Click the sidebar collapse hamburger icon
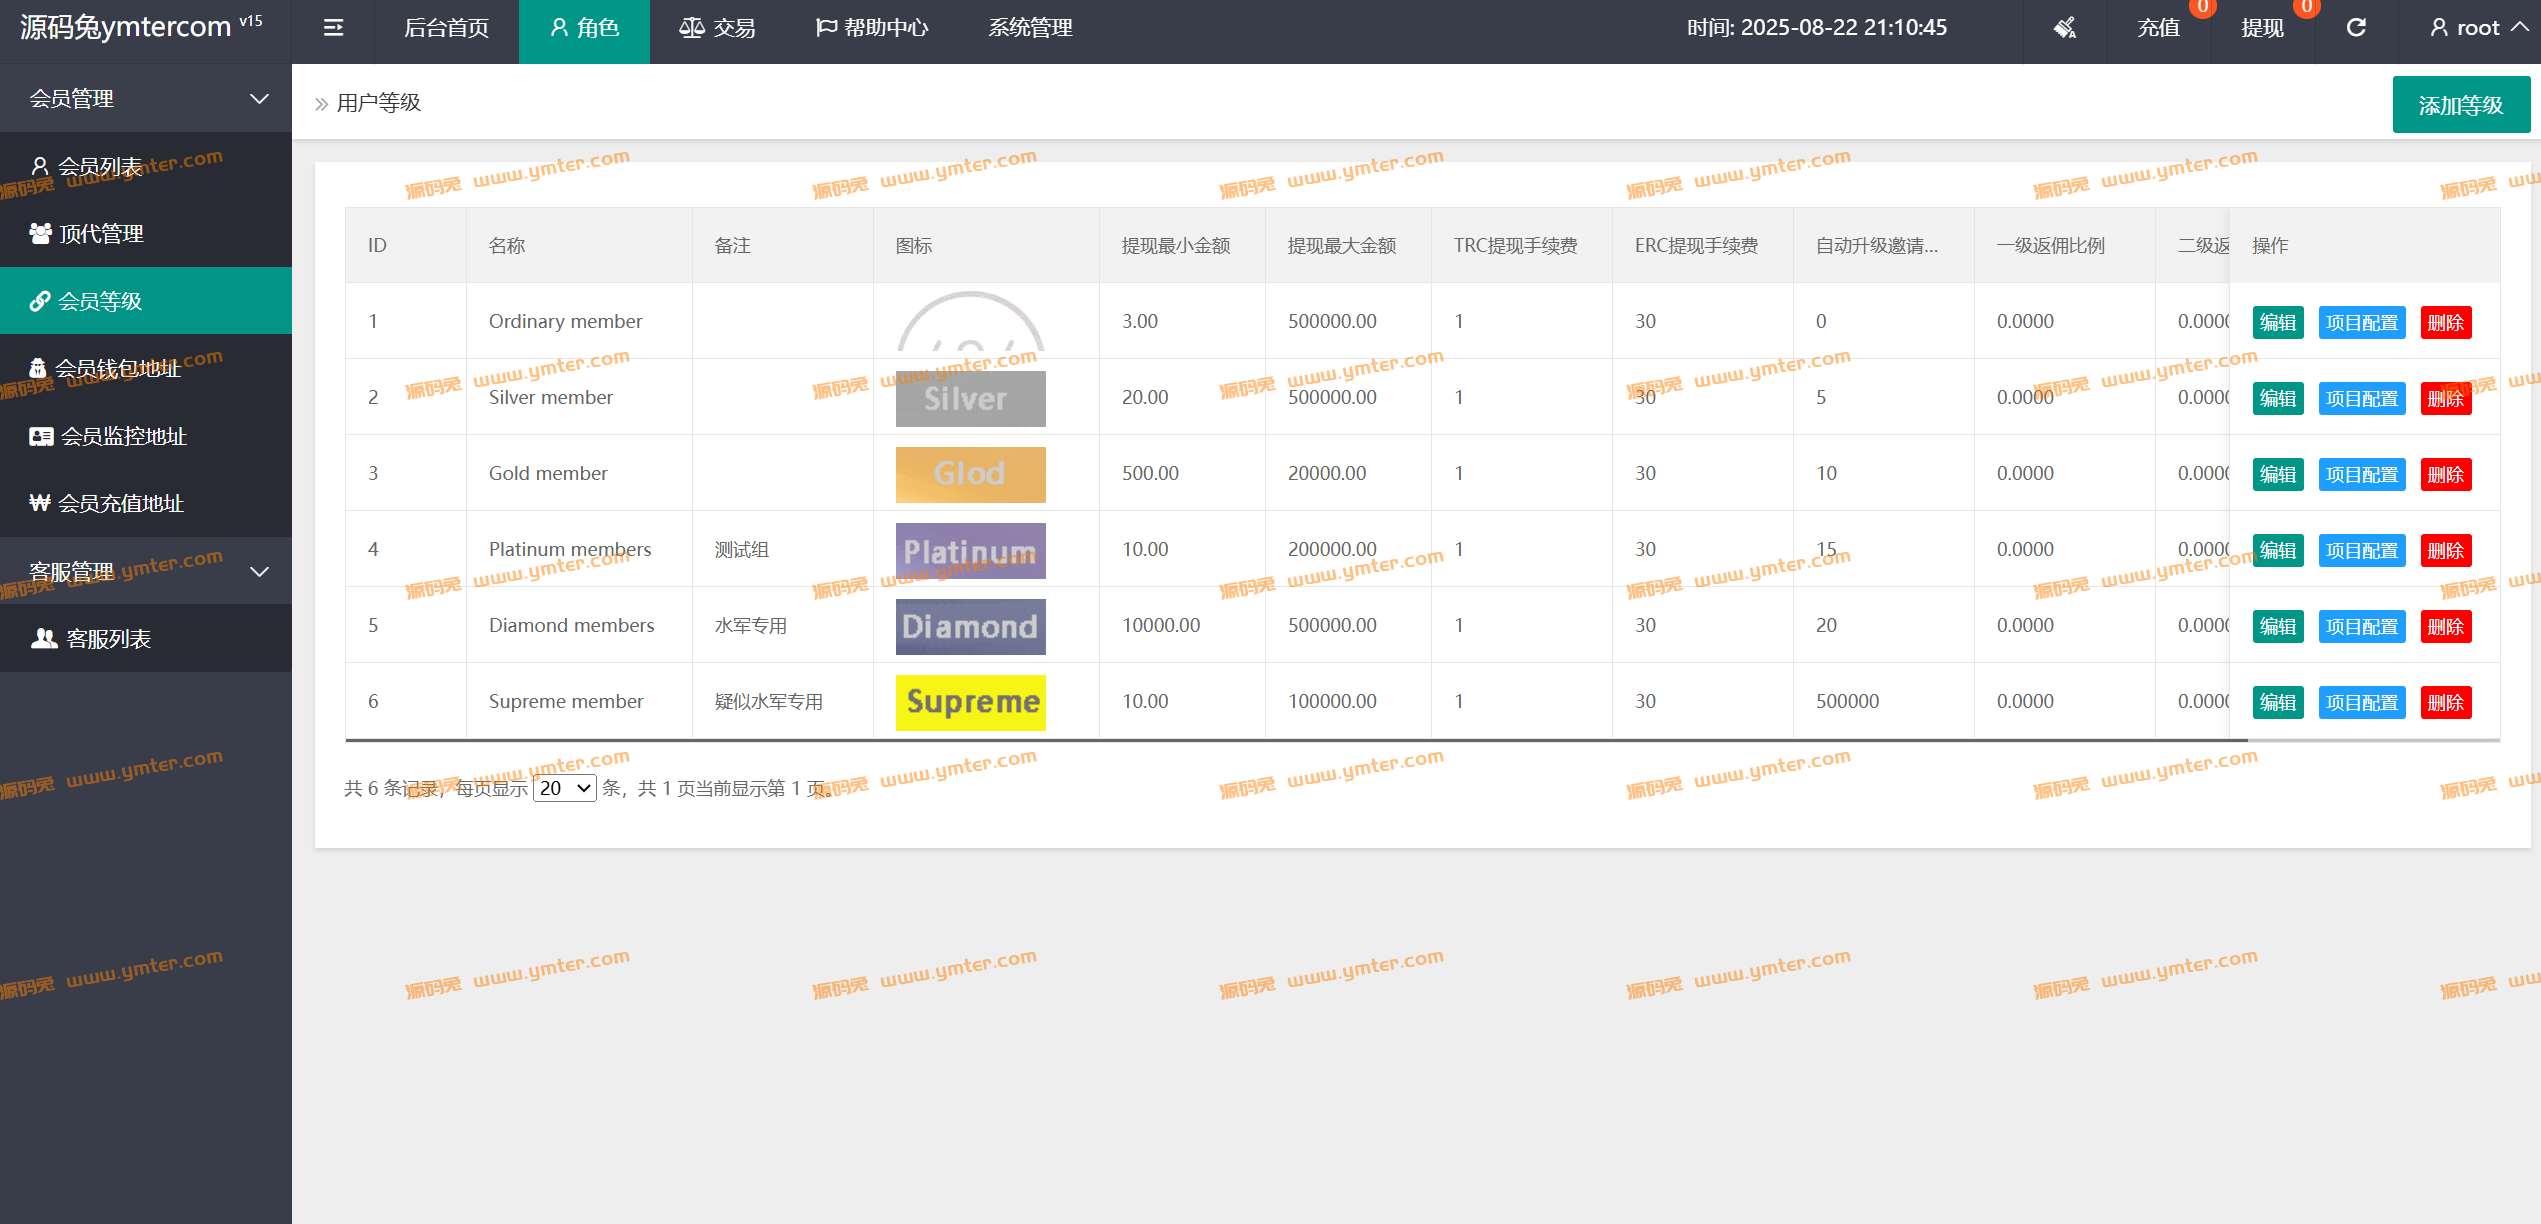 pos(333,28)
